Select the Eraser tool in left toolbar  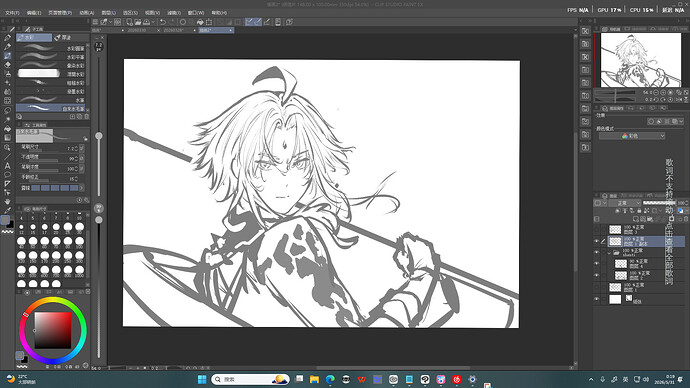coord(7,65)
